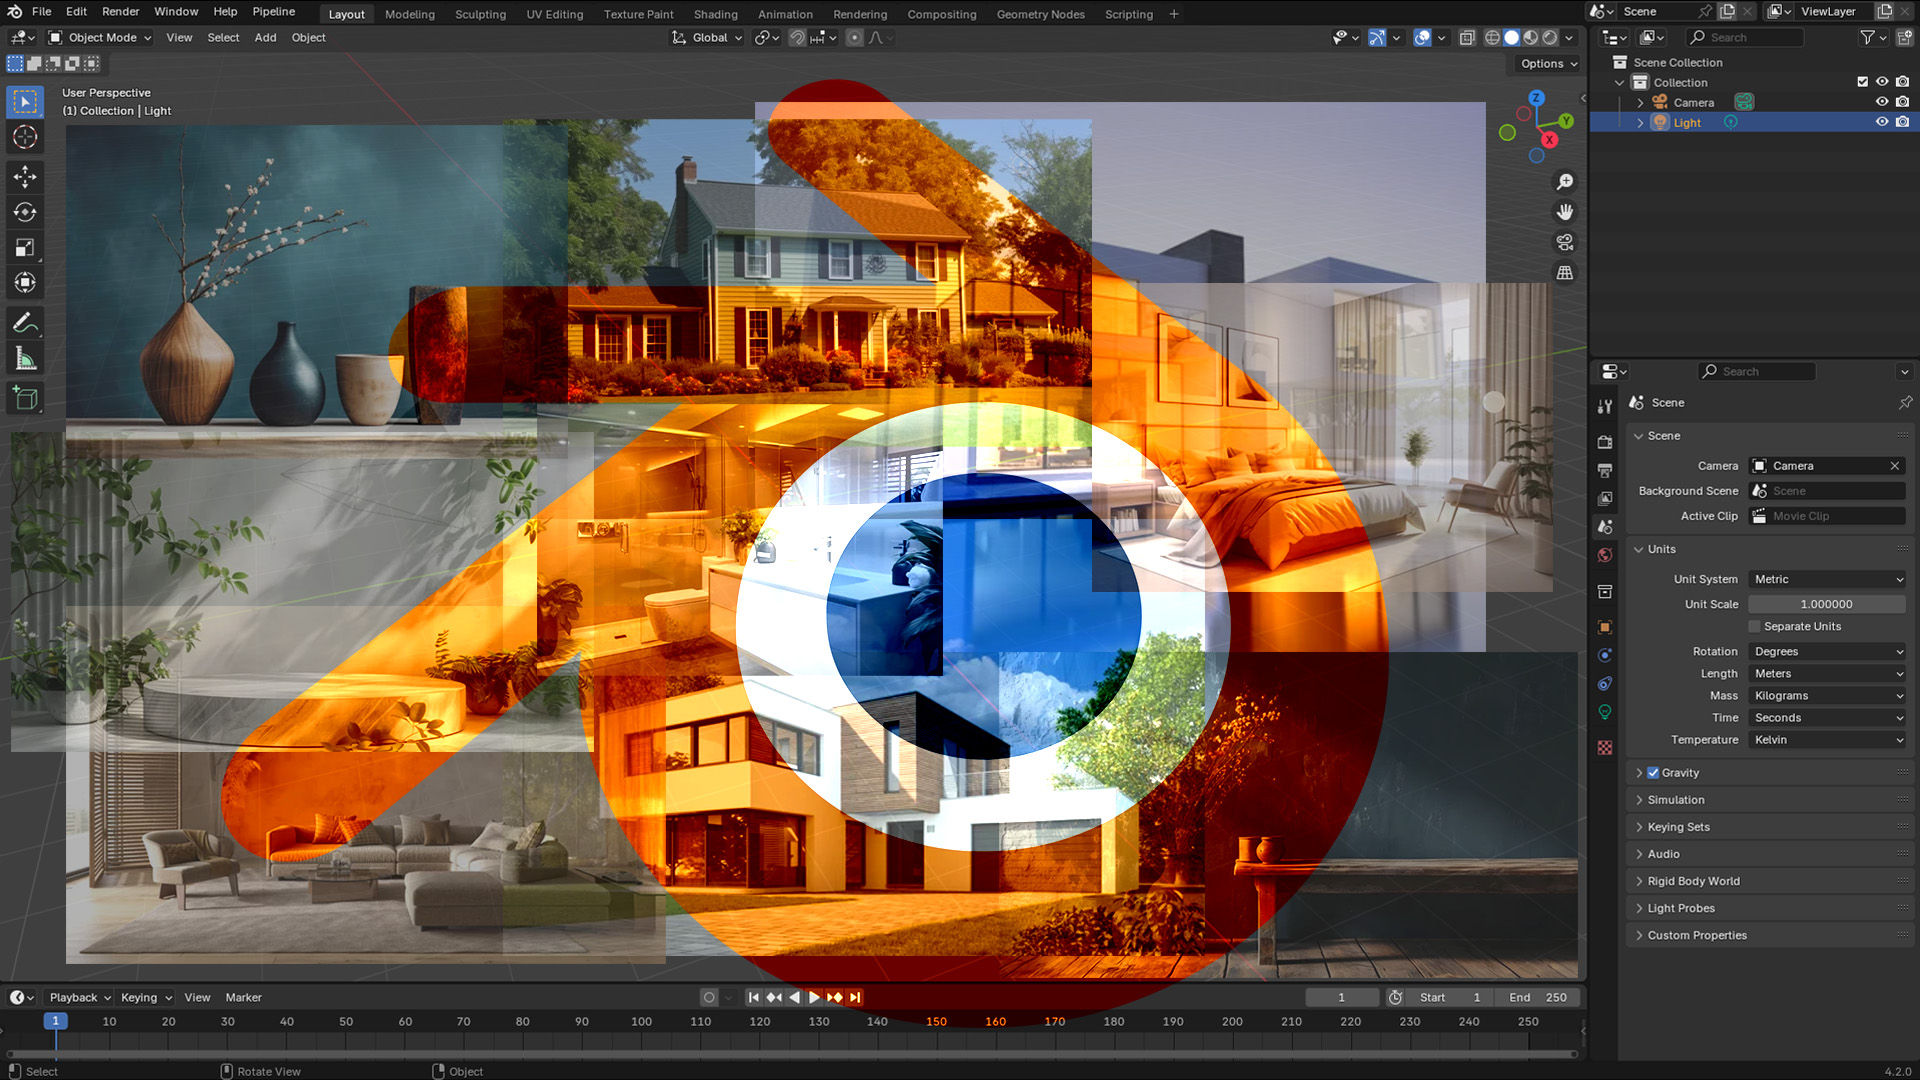Switch viewport to rendered shading mode
This screenshot has height=1080, width=1920.
coord(1549,37)
